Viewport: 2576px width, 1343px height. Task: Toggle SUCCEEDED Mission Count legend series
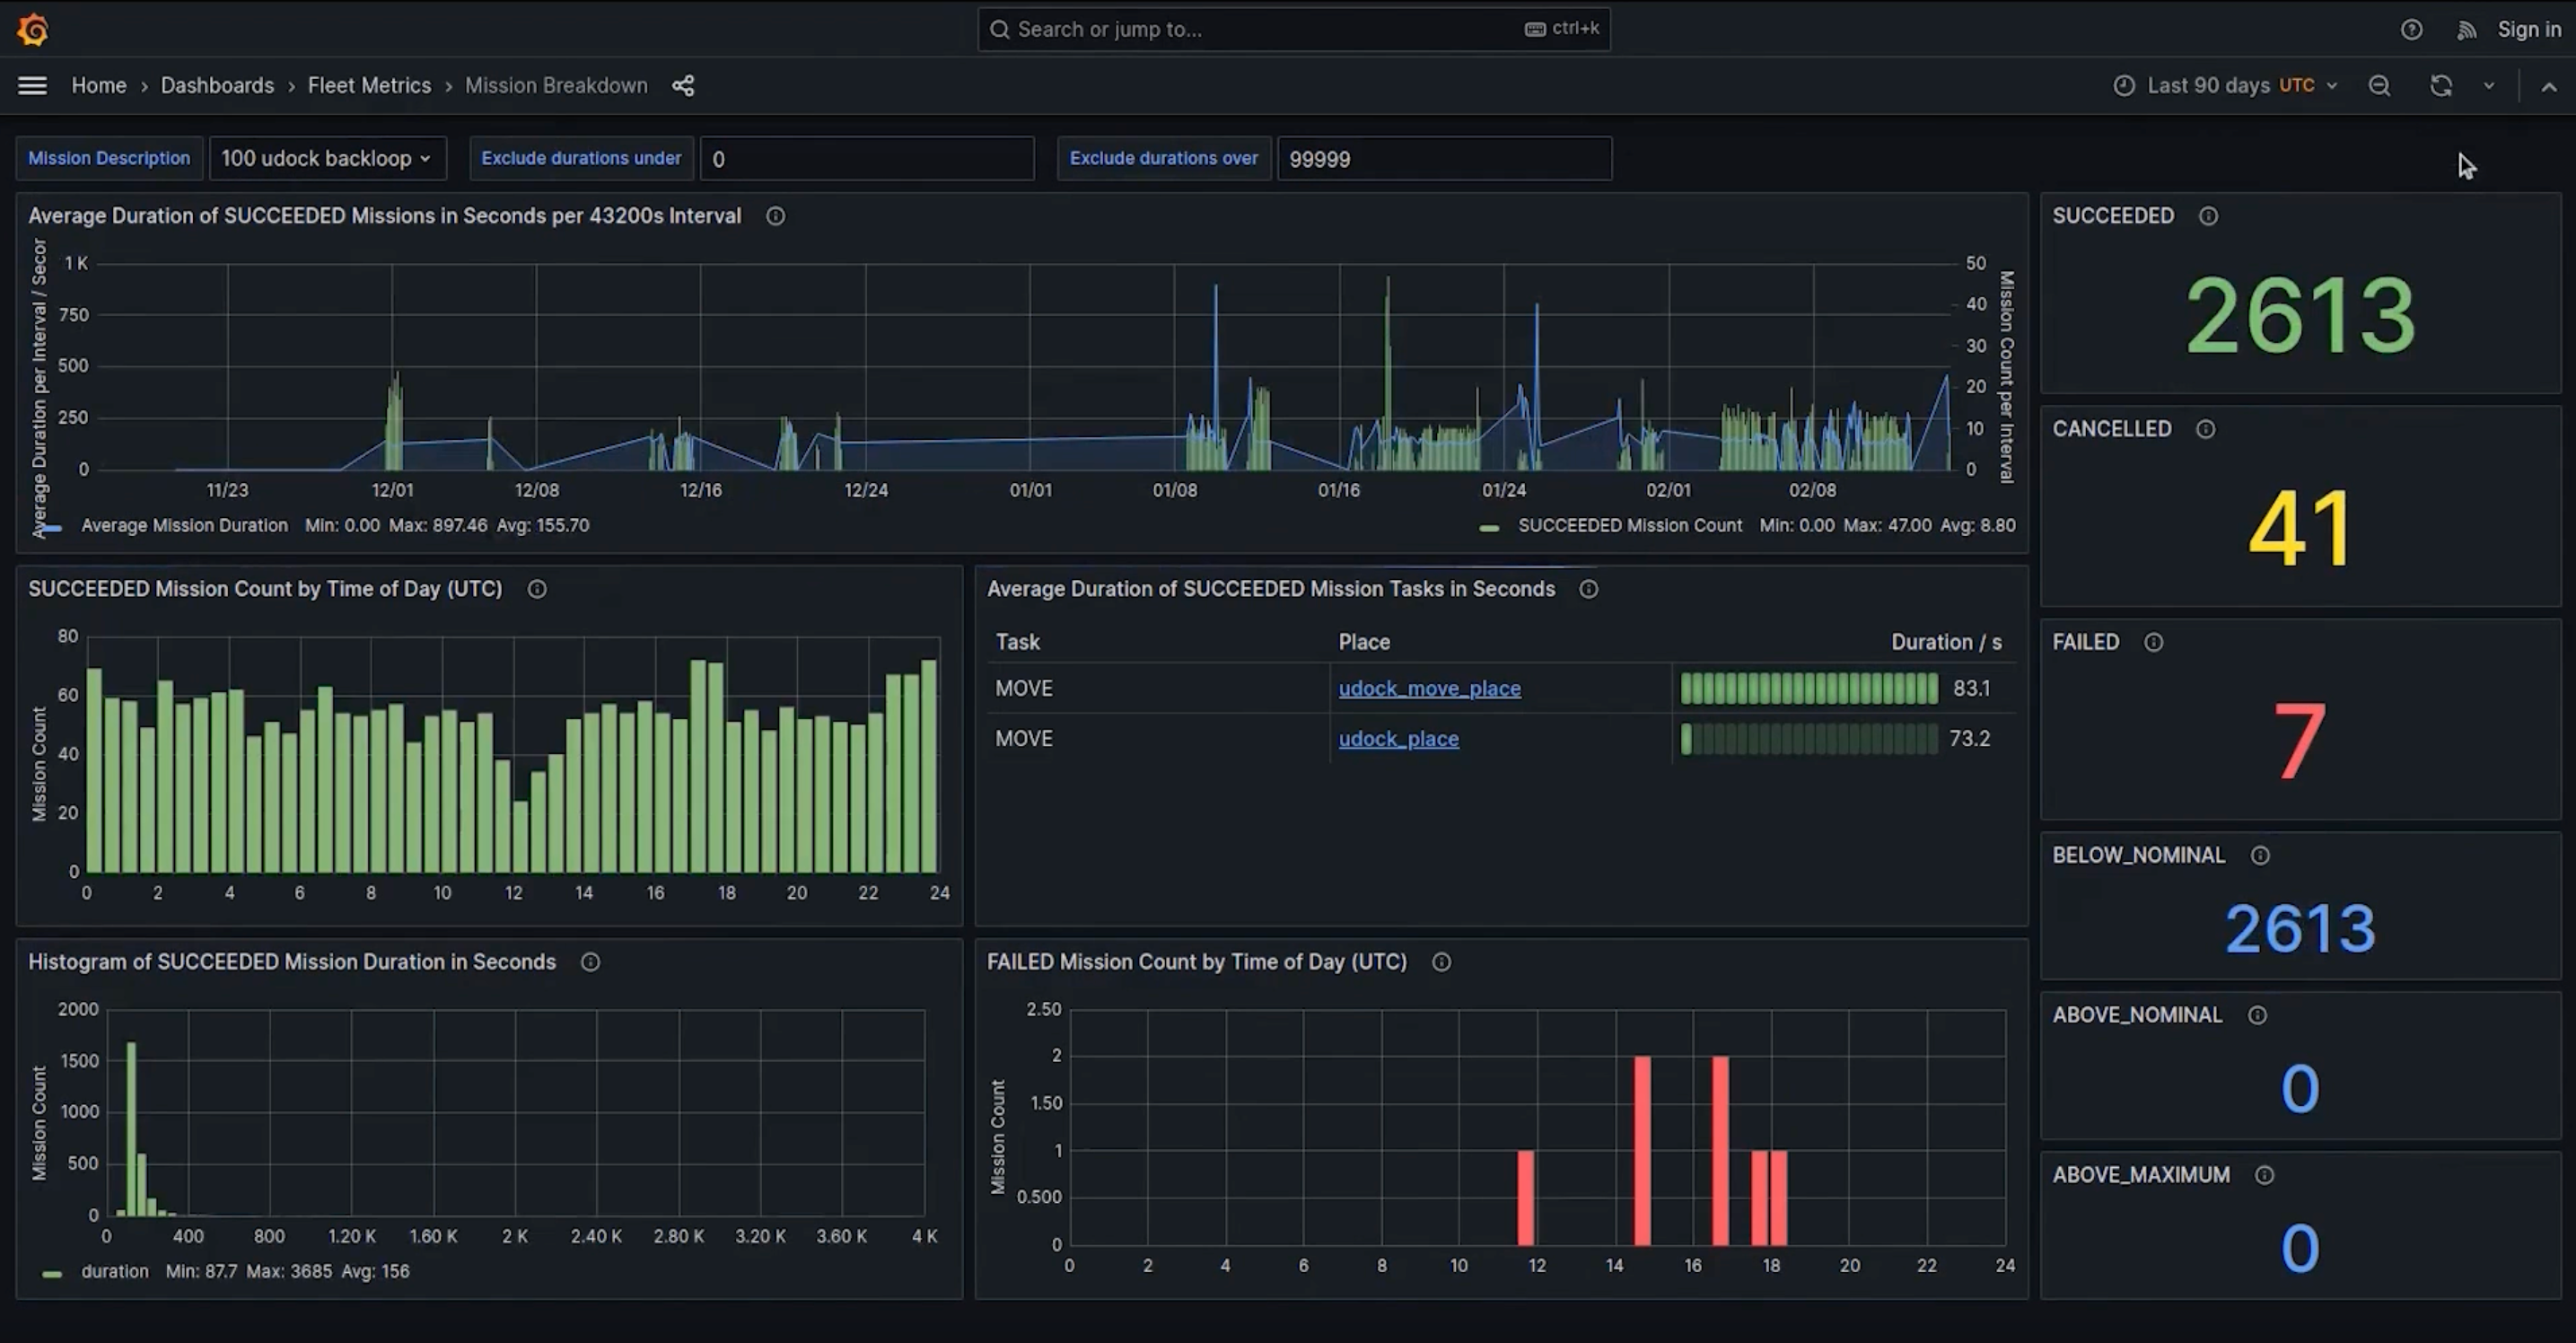click(1630, 525)
